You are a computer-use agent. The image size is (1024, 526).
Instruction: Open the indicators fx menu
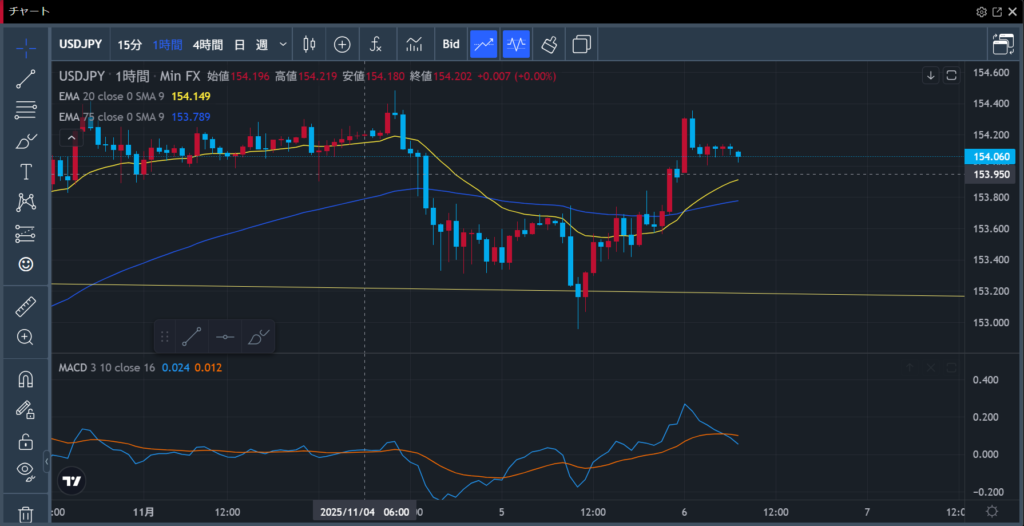point(376,44)
